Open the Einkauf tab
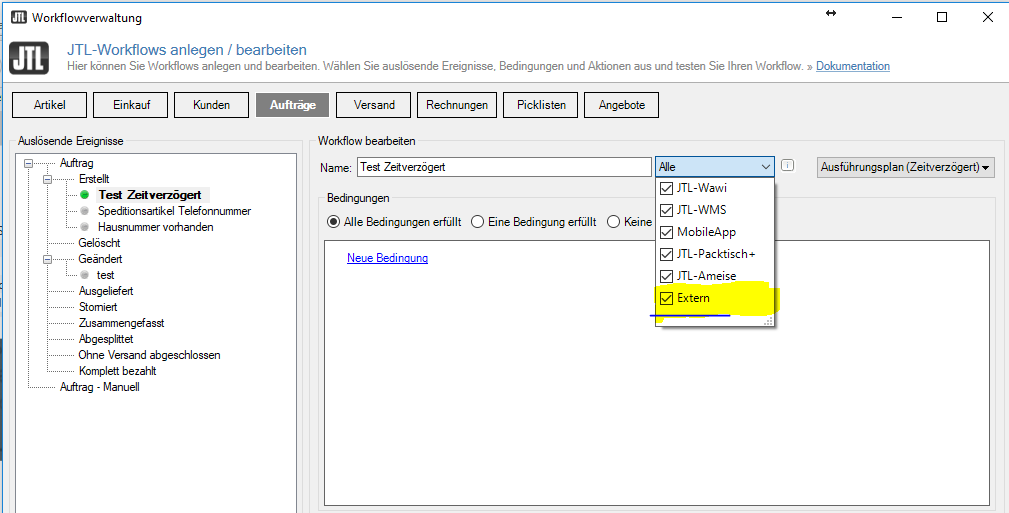1009x513 pixels. (131, 105)
